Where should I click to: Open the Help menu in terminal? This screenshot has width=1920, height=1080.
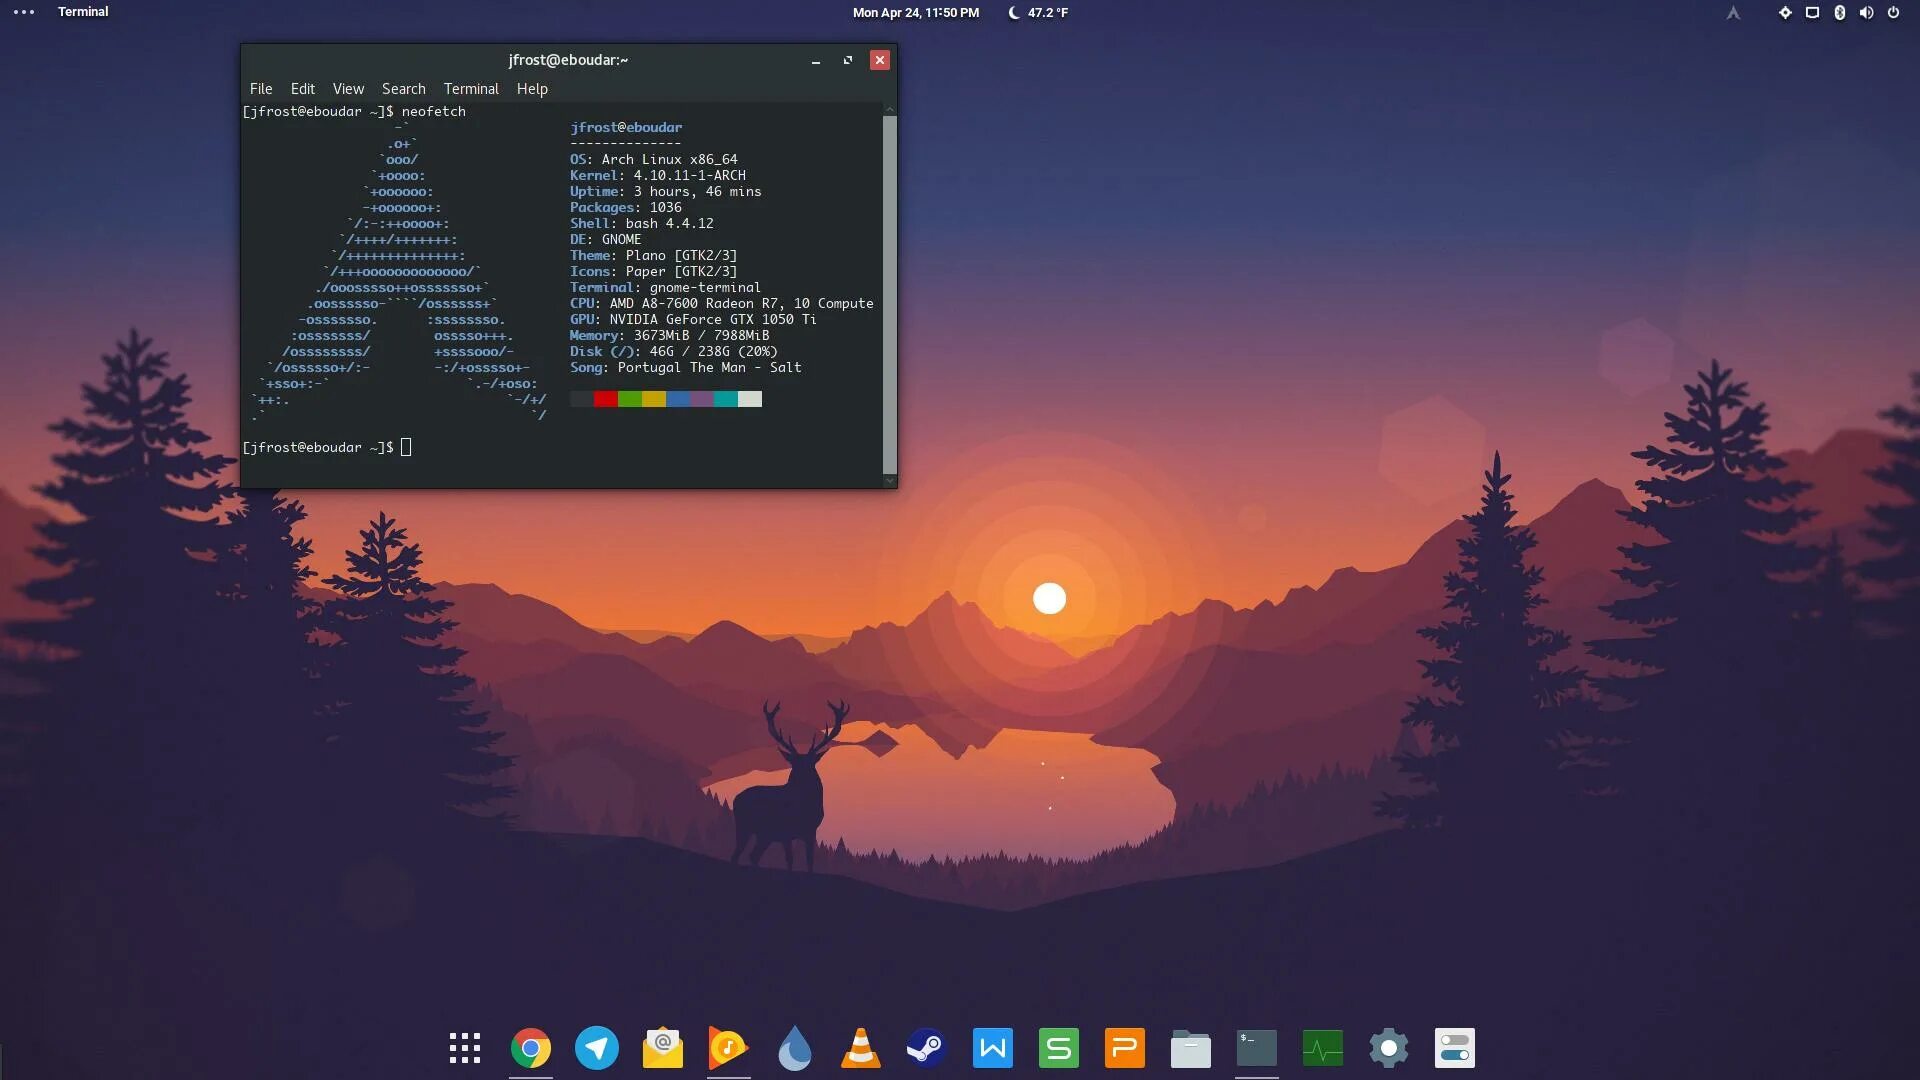[x=532, y=89]
